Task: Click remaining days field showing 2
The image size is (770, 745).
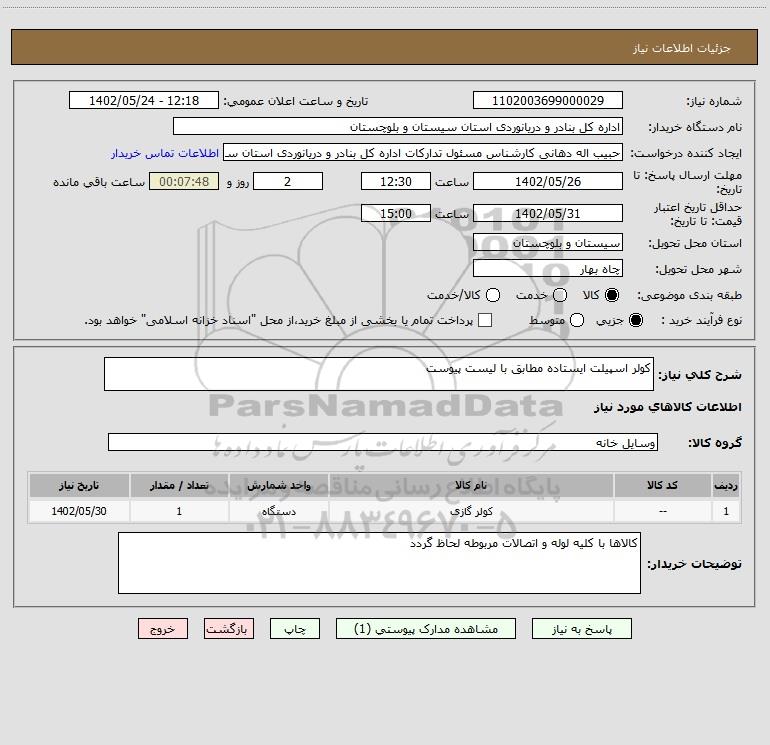Action: coord(288,181)
